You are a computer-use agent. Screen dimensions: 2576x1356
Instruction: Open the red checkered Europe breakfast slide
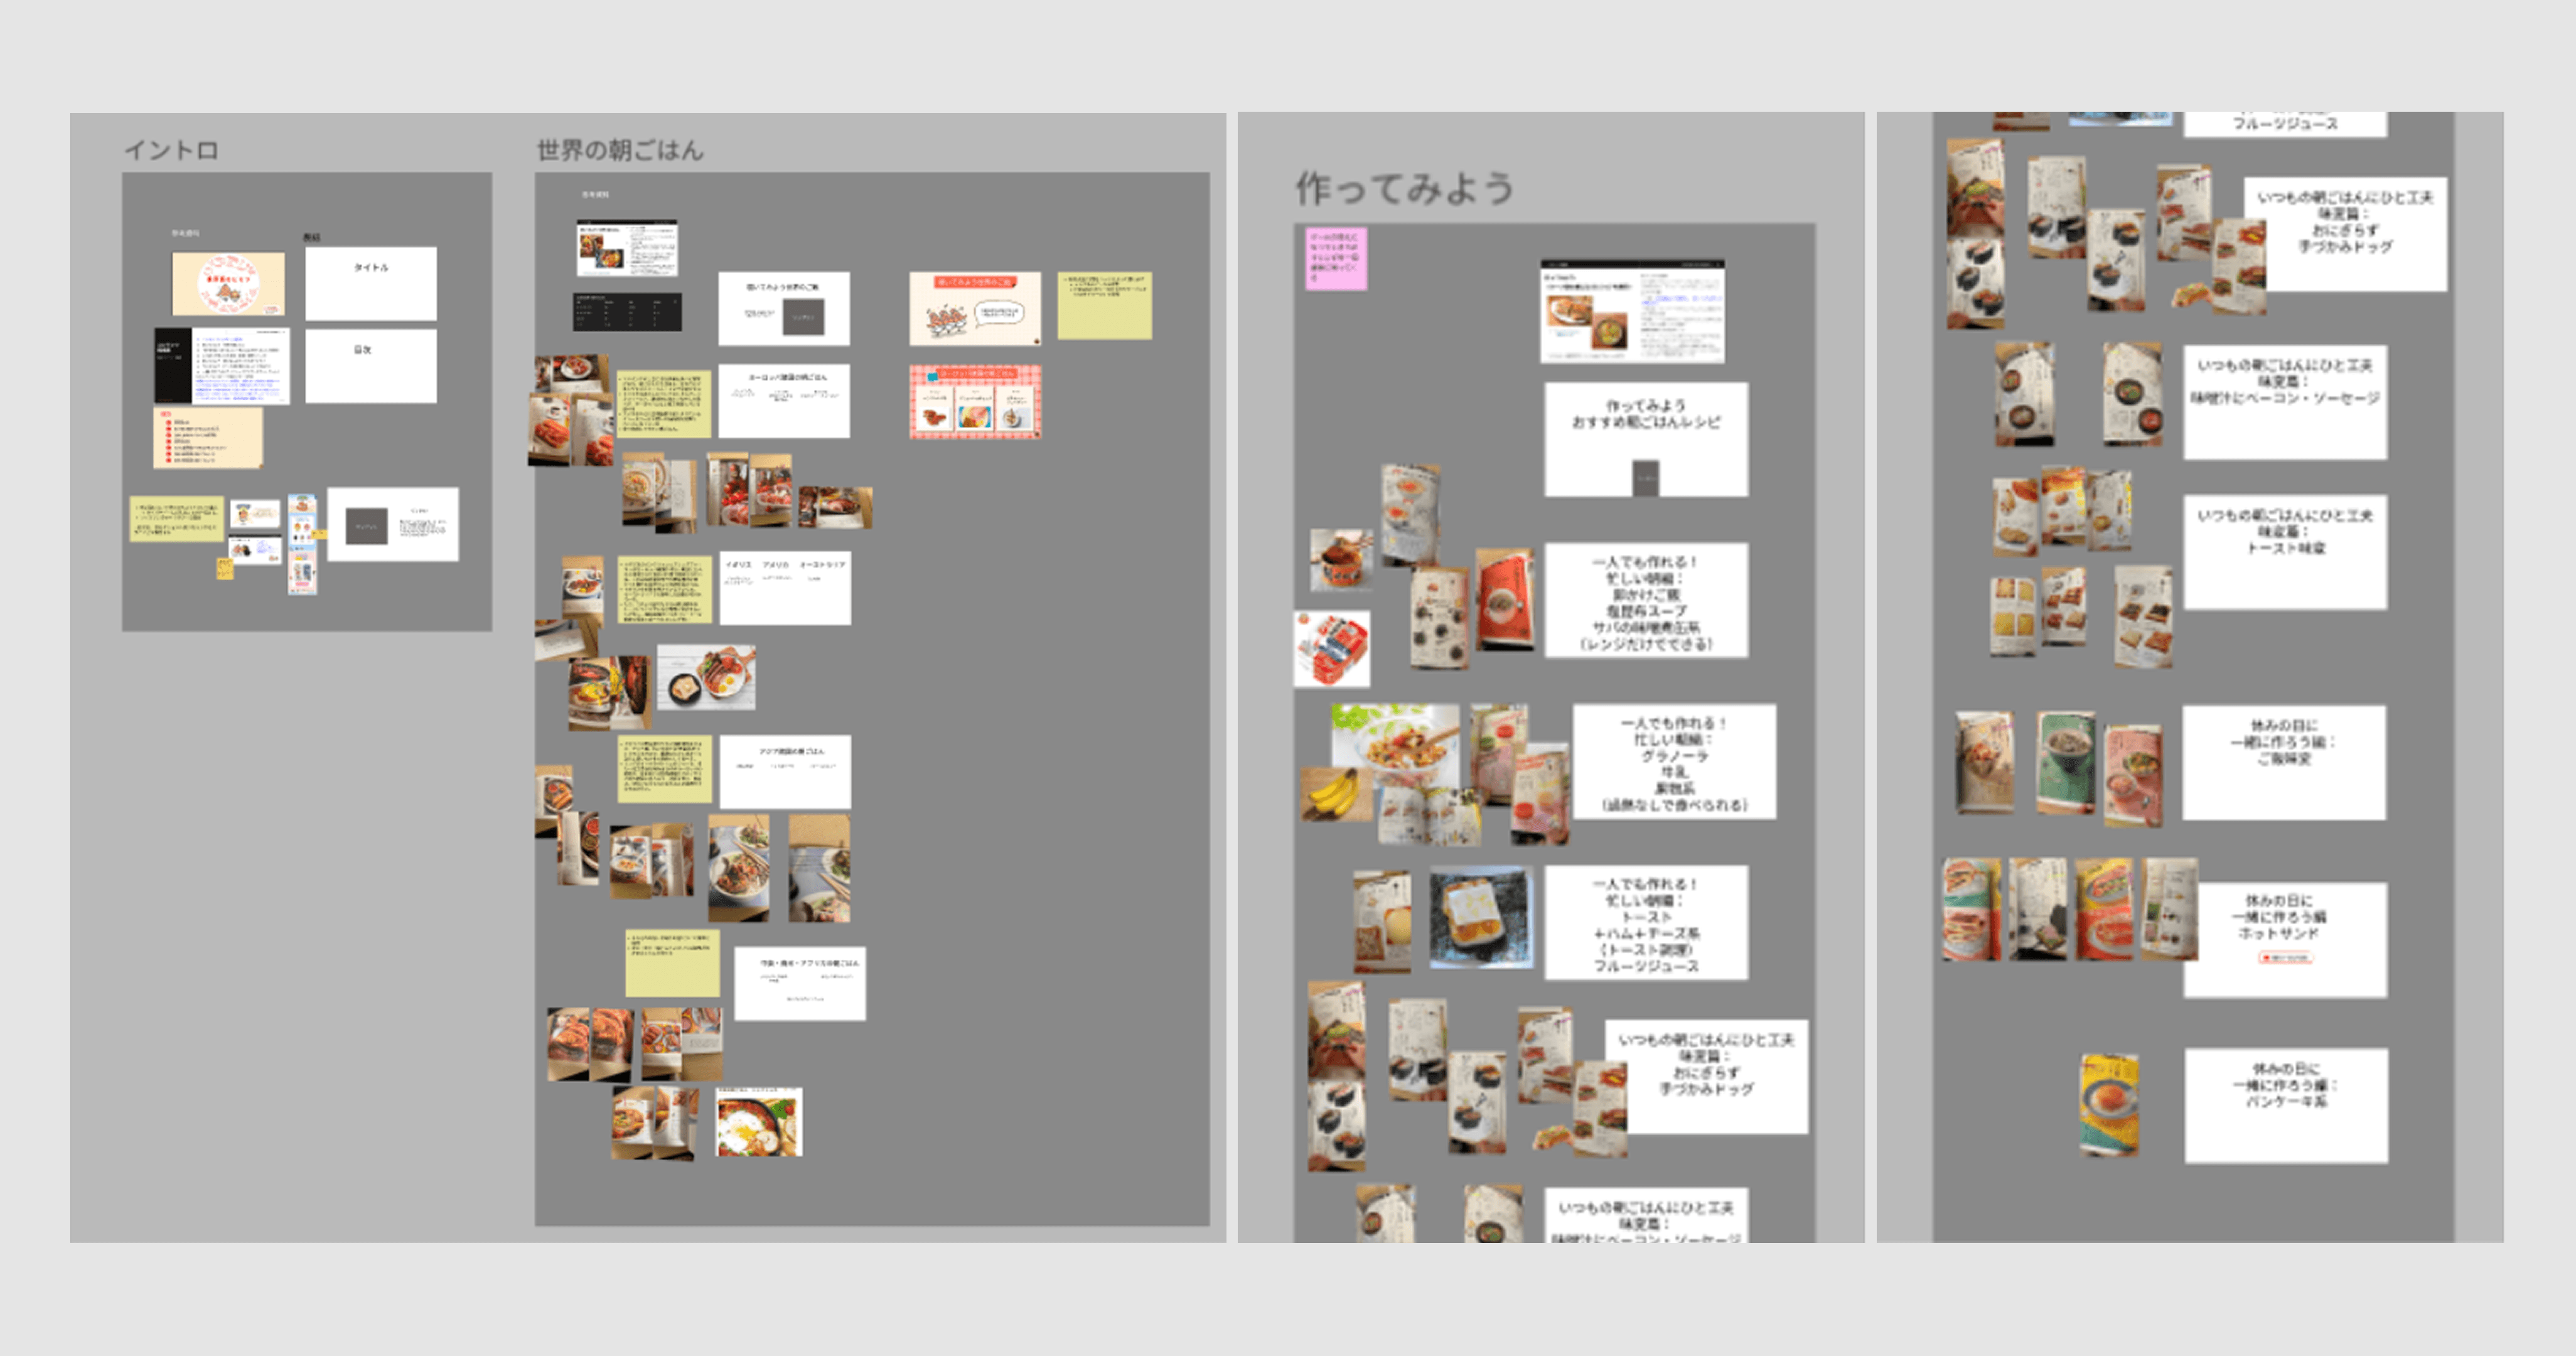pos(975,401)
